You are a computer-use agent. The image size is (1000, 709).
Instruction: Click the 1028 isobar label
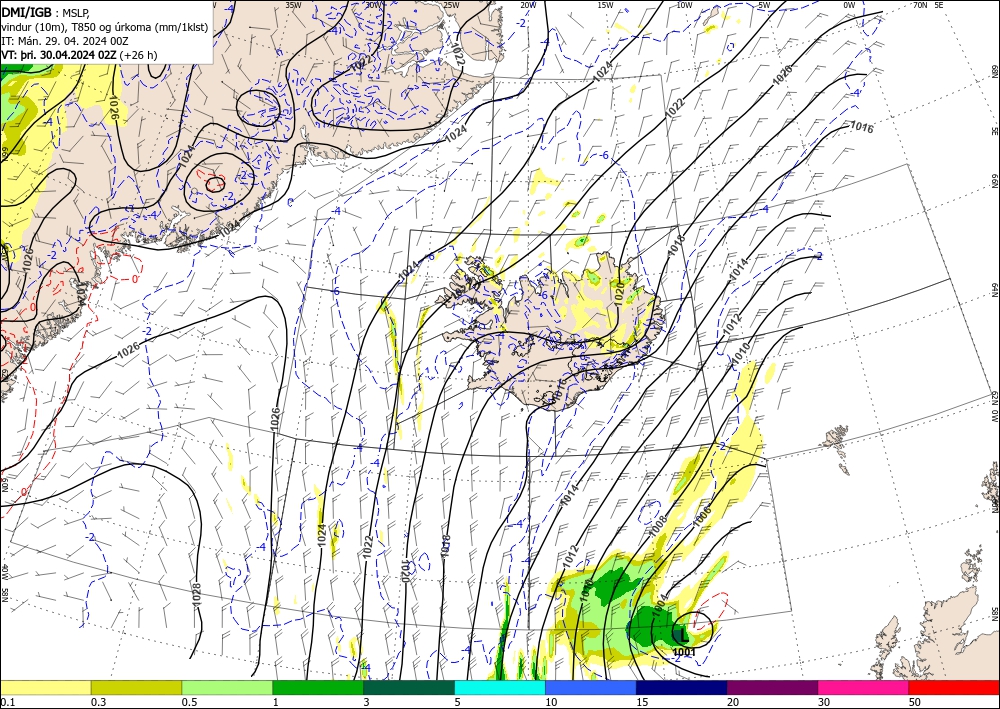tap(196, 594)
